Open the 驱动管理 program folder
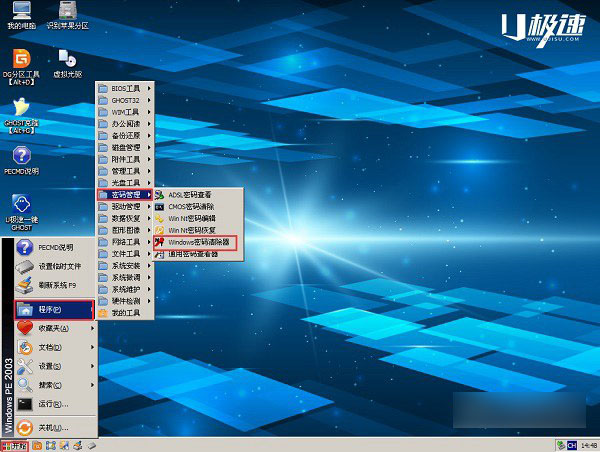 coord(125,207)
